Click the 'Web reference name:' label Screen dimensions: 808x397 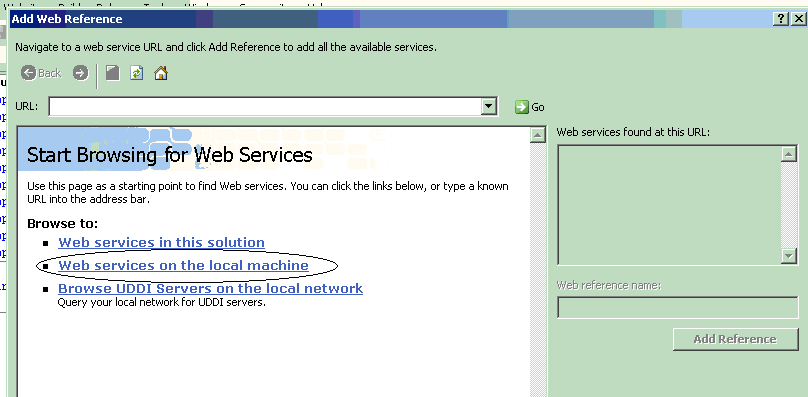coord(609,285)
